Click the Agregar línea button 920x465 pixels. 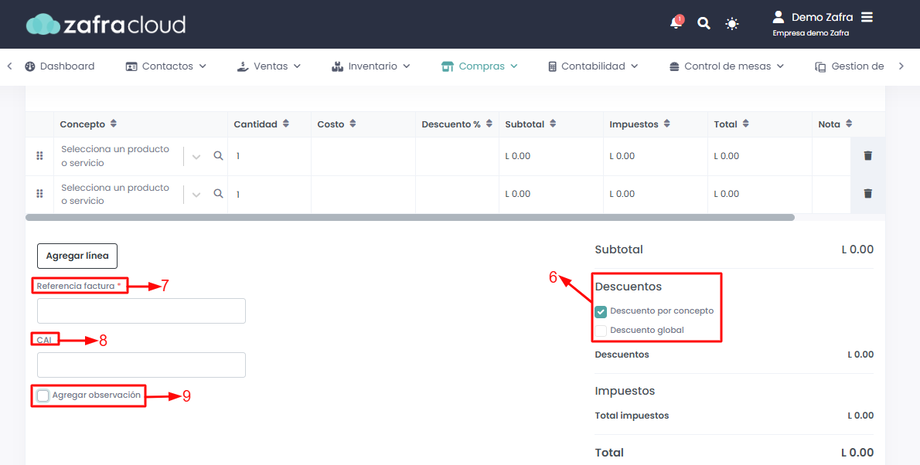77,256
